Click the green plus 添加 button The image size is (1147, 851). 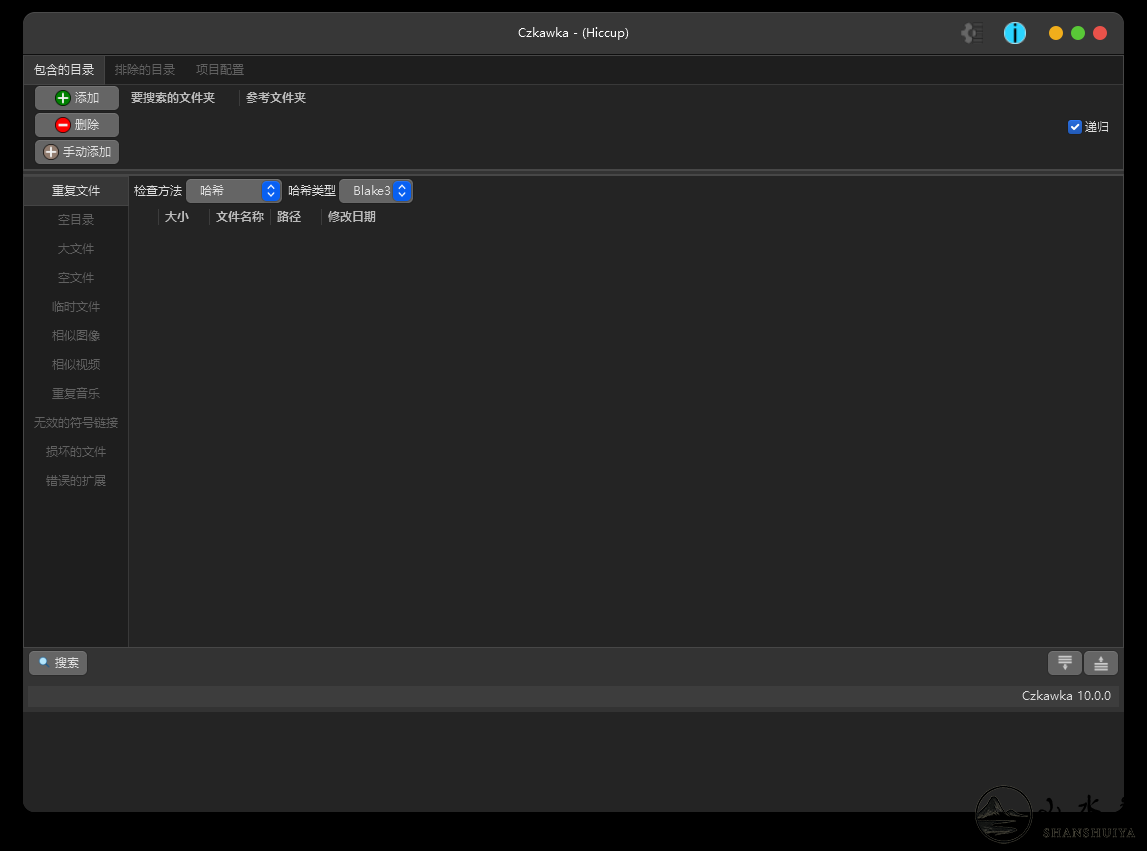pos(77,98)
